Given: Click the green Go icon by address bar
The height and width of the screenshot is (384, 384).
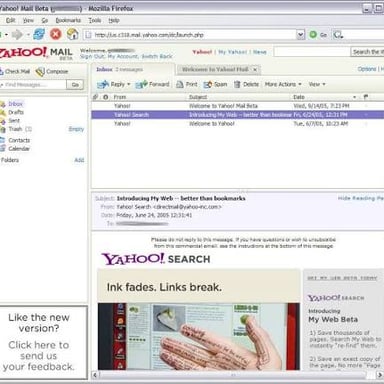Looking at the screenshot, I should [313, 34].
